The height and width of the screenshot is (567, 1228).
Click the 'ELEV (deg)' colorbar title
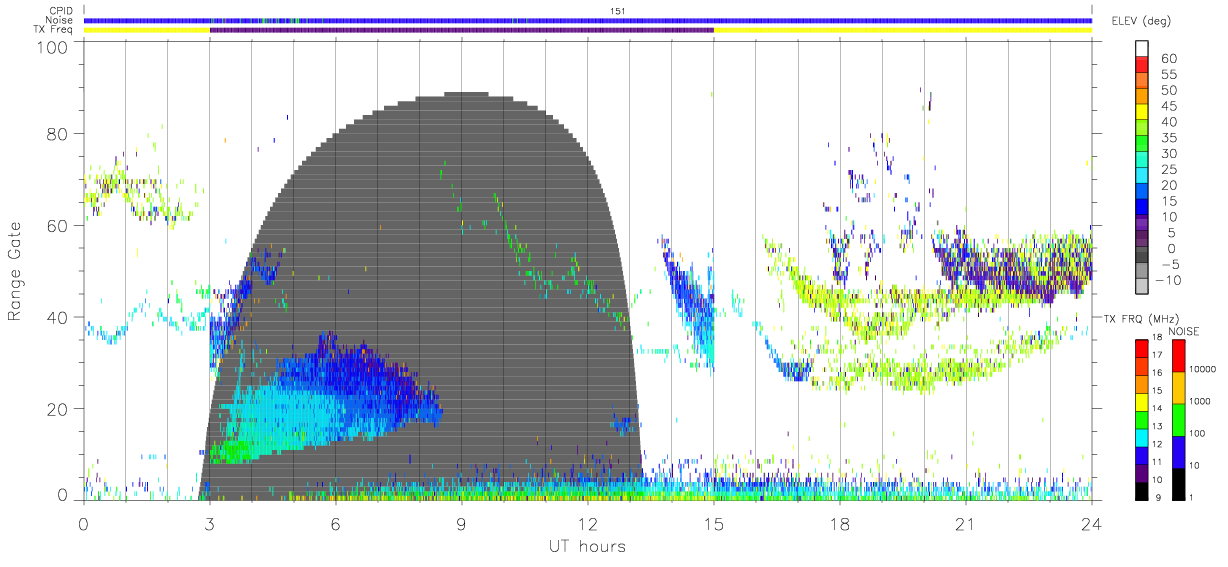1140,20
